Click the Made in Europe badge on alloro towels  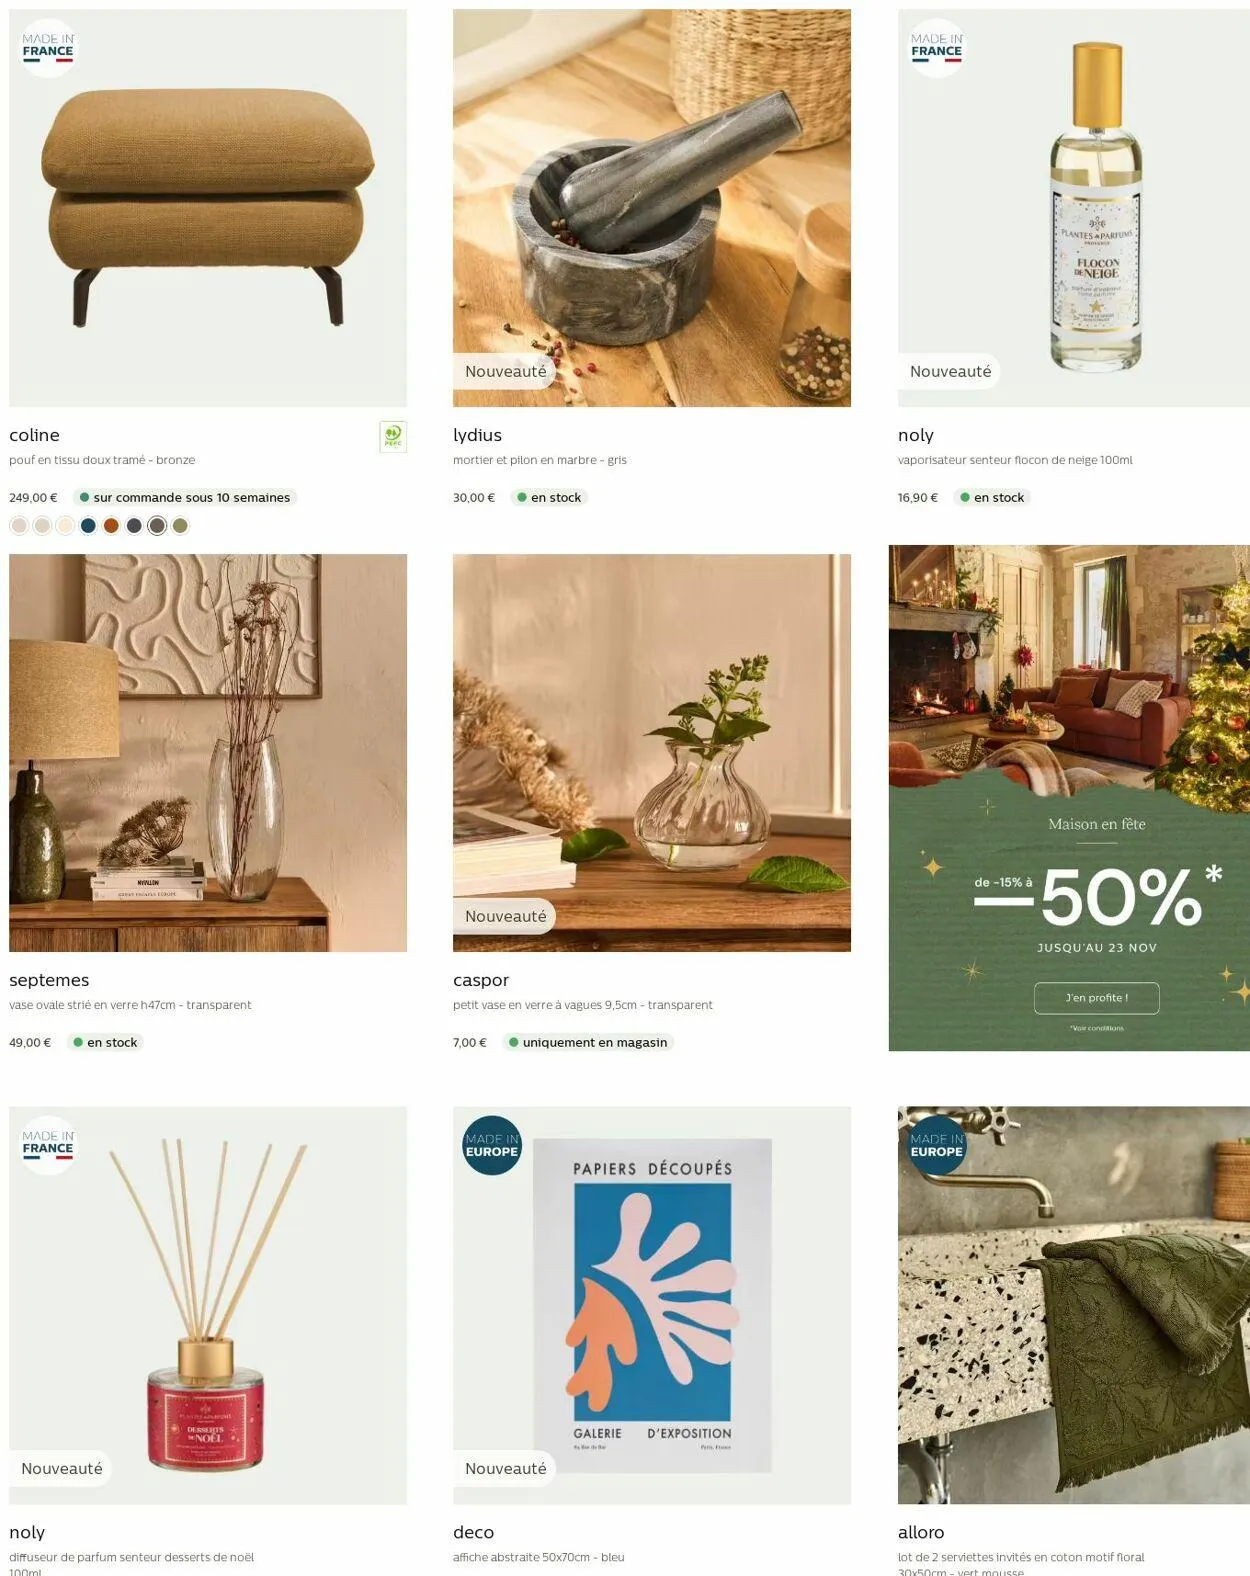click(936, 1145)
